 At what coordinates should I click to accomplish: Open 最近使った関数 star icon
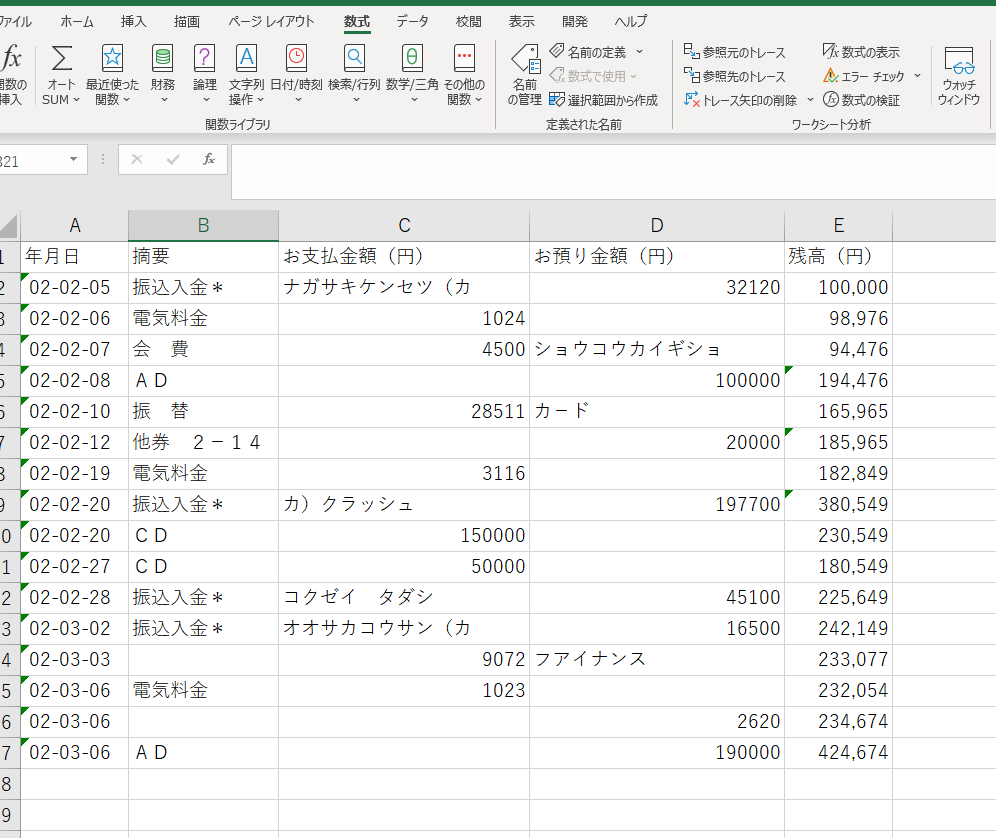pyautogui.click(x=113, y=59)
